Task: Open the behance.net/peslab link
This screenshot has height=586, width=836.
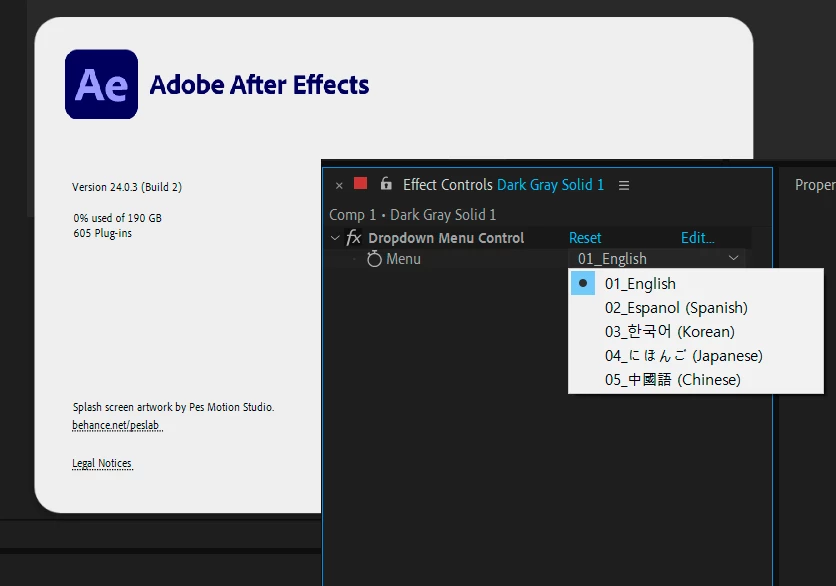Action: click(x=117, y=426)
